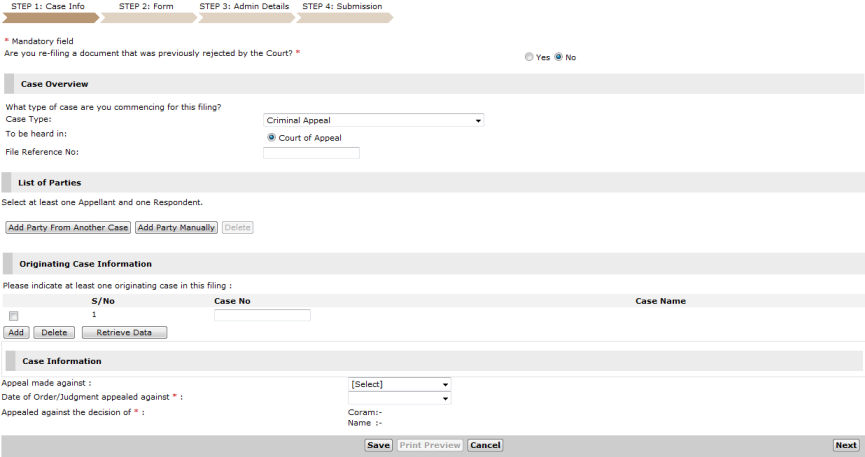Select No for re-filing rejected document
Image resolution: width=865 pixels, height=457 pixels.
(x=559, y=58)
